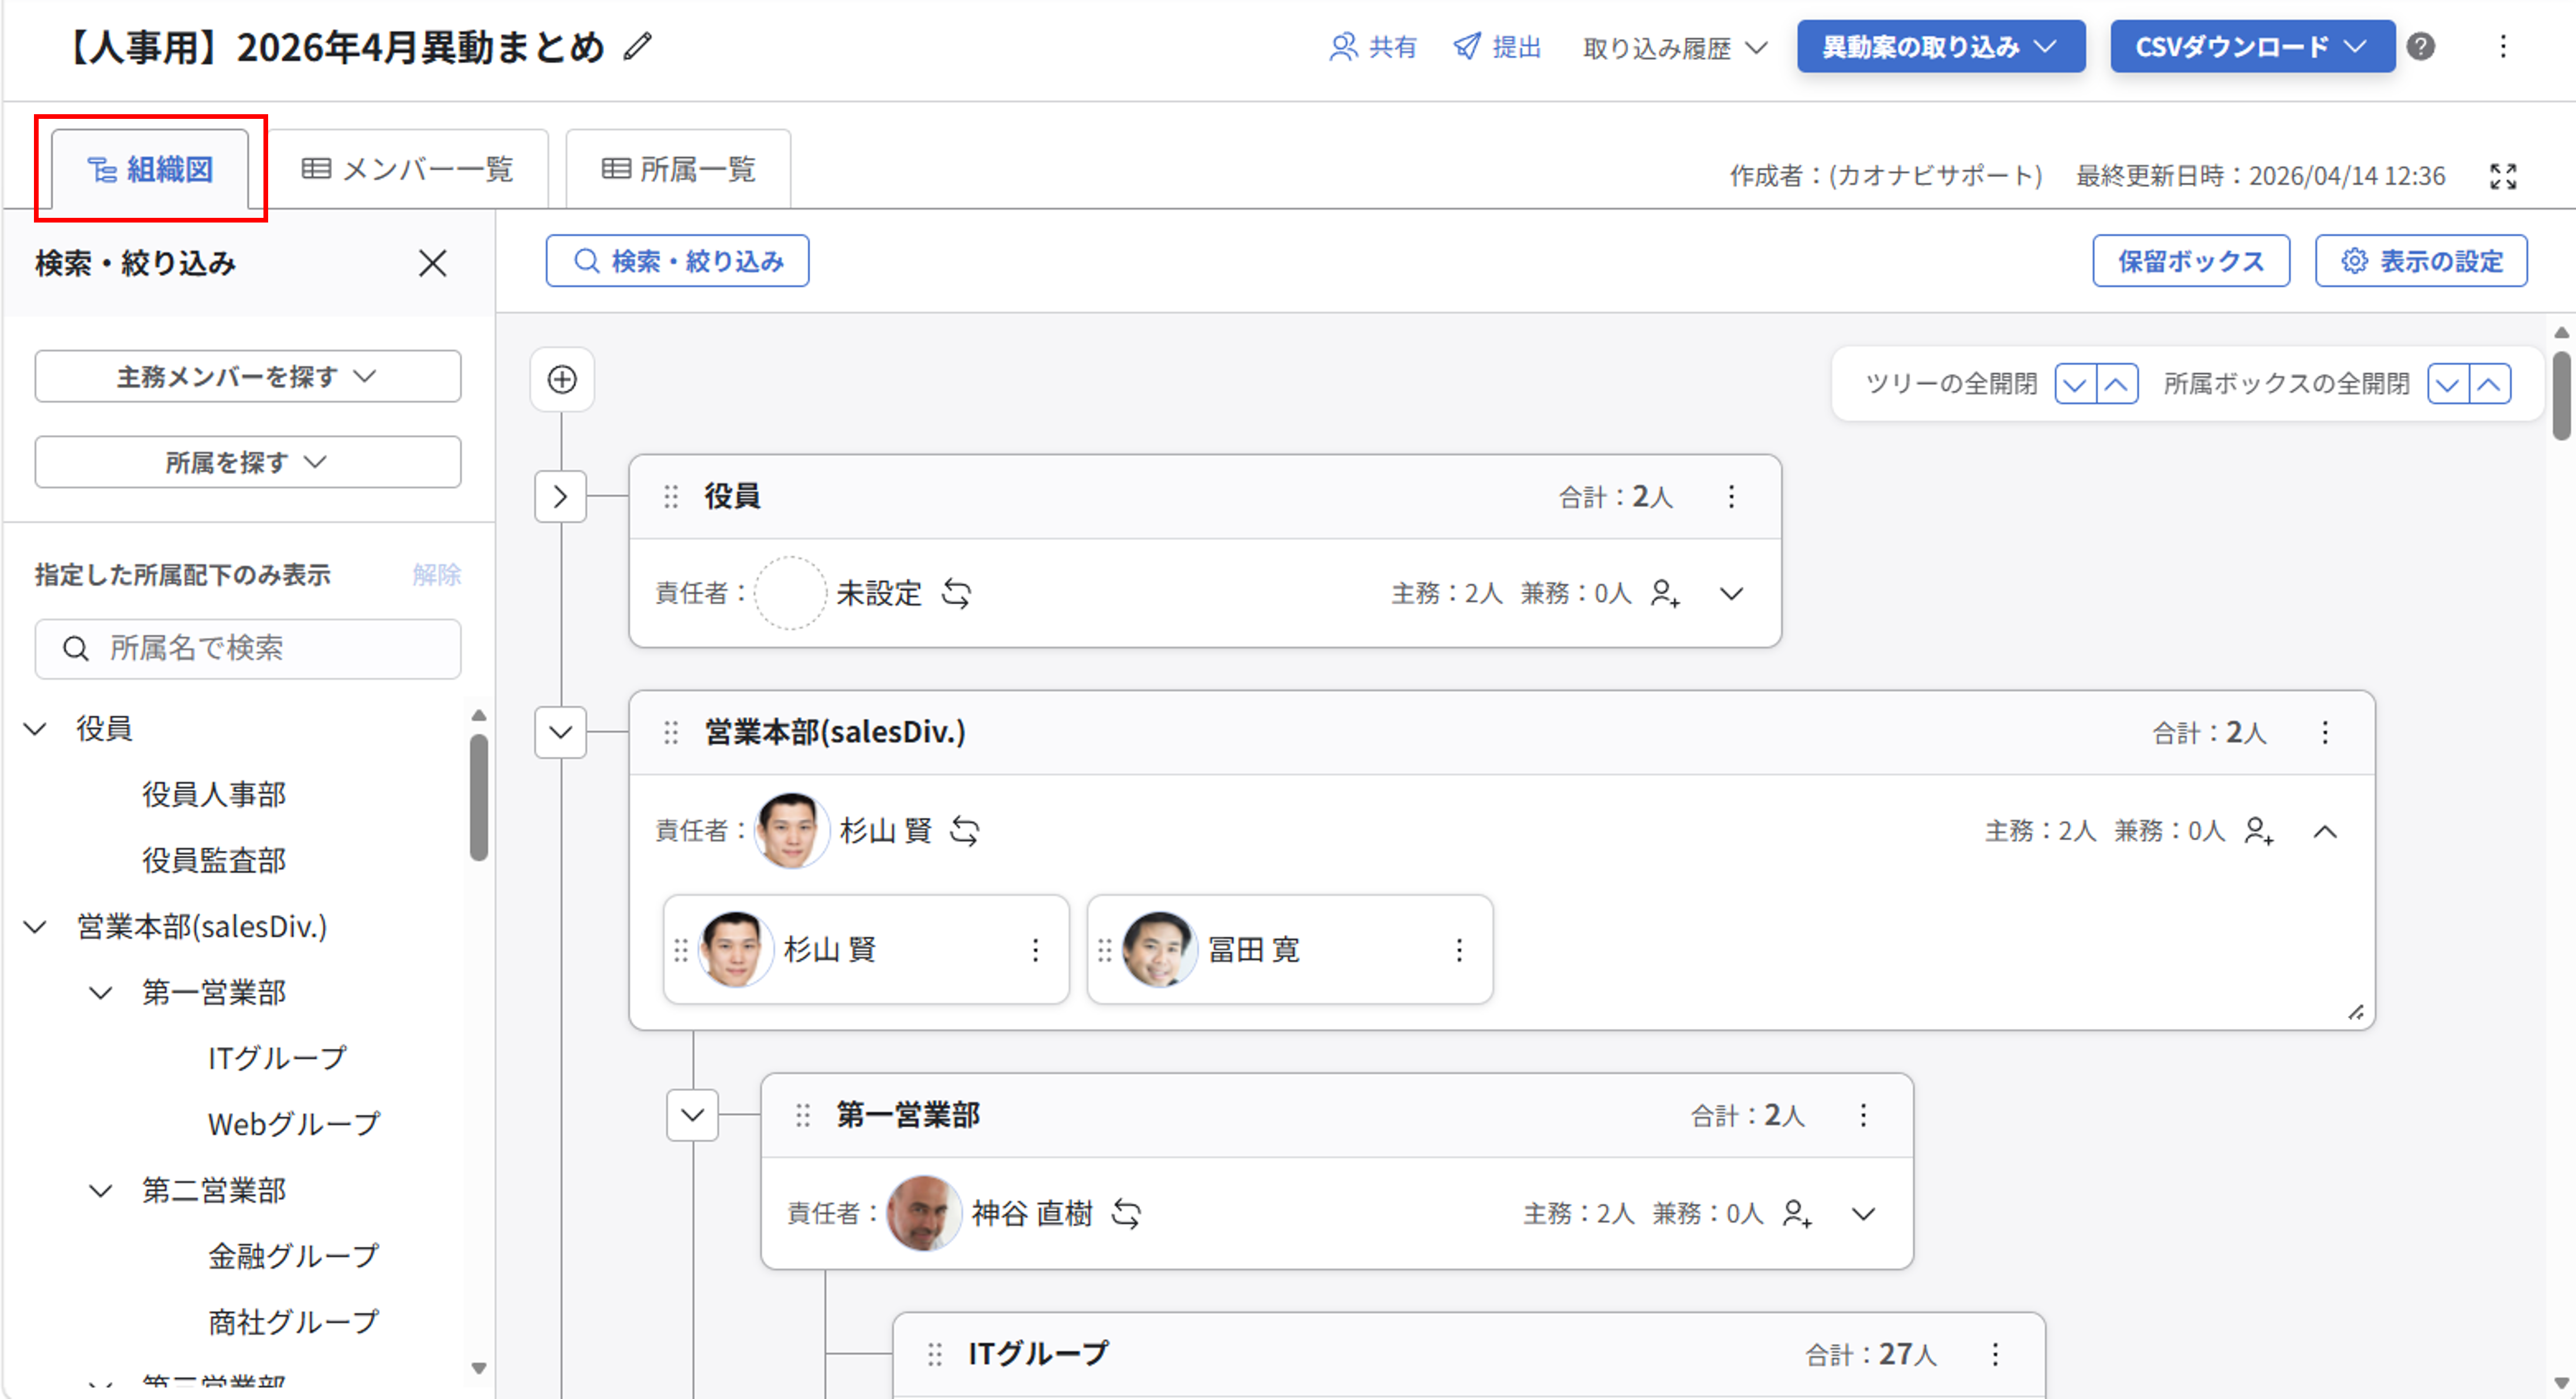Viewport: 2576px width, 1399px height.
Task: Swap the 責任者 next to 神谷 直樹
Action: pos(1126,1213)
